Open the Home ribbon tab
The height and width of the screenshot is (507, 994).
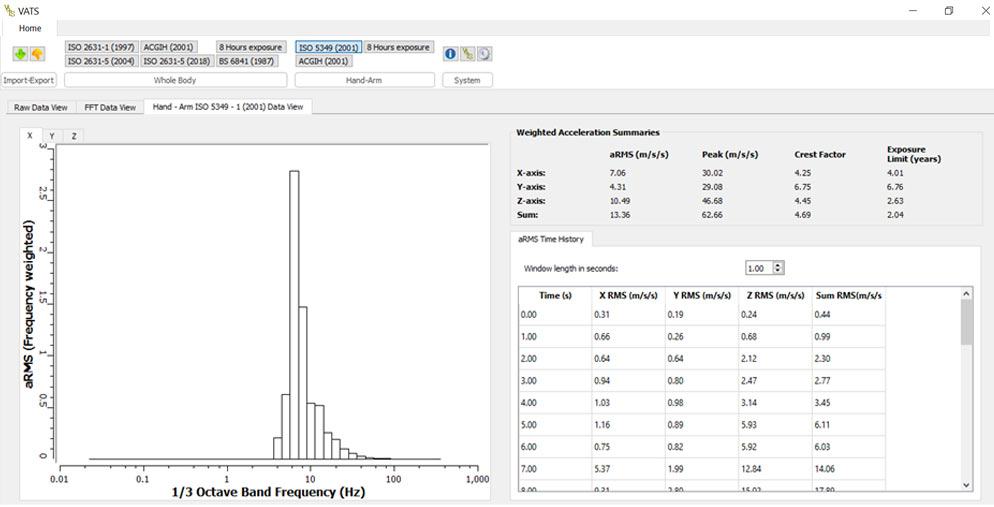pyautogui.click(x=30, y=28)
